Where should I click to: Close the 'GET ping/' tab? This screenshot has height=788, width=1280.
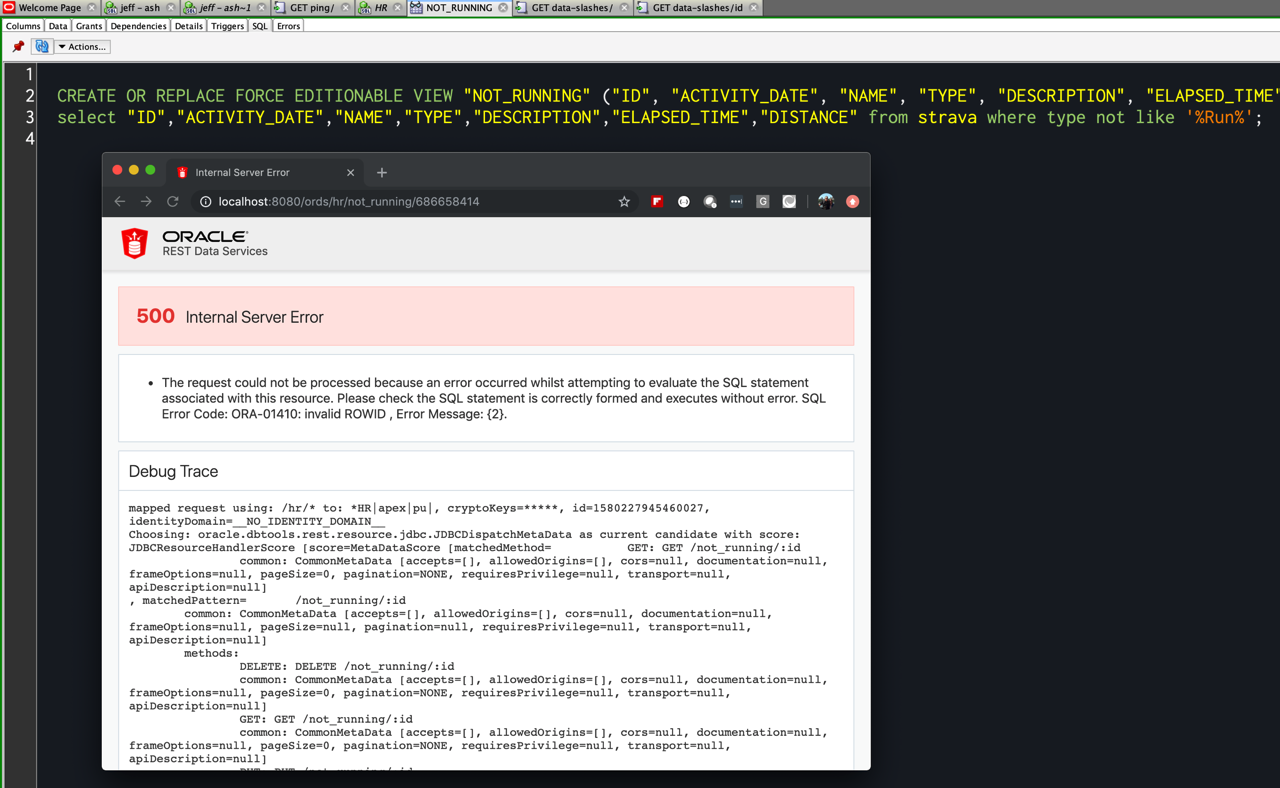345,8
